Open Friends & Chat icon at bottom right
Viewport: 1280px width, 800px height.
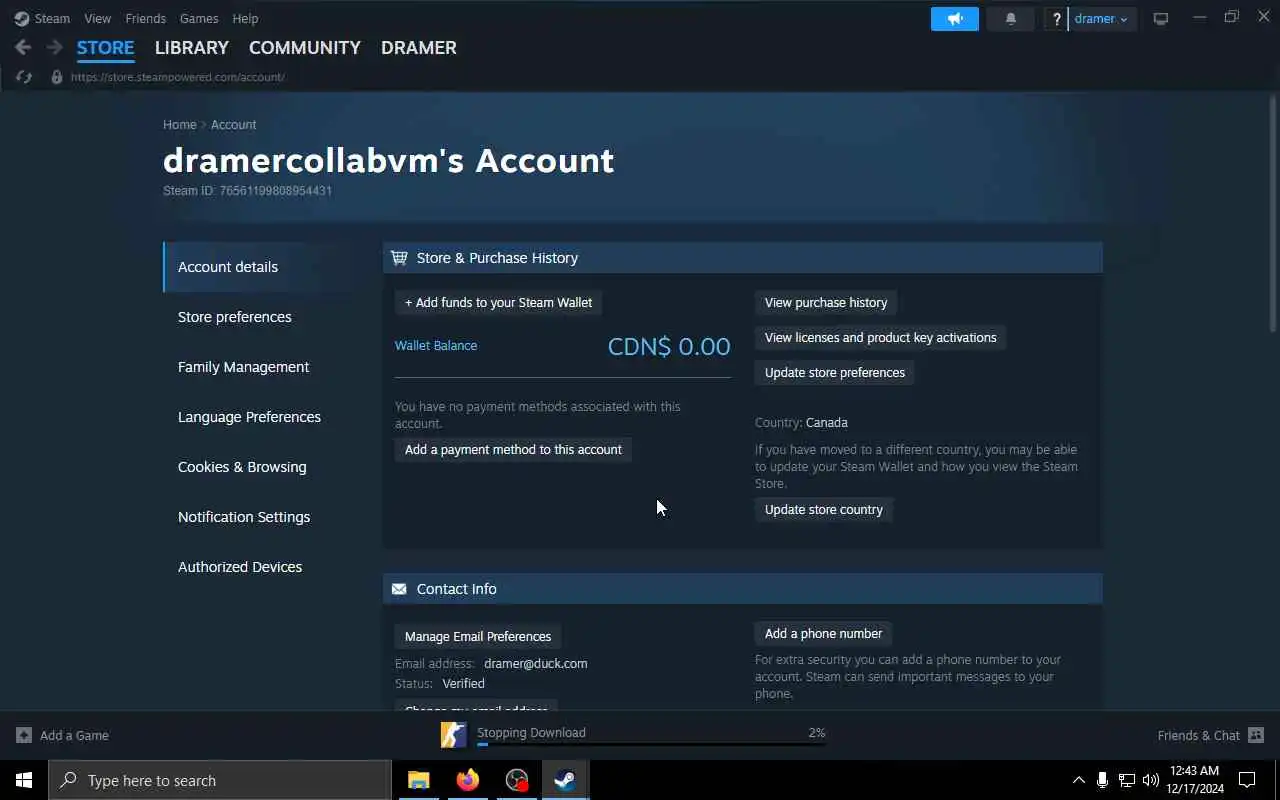(1256, 735)
